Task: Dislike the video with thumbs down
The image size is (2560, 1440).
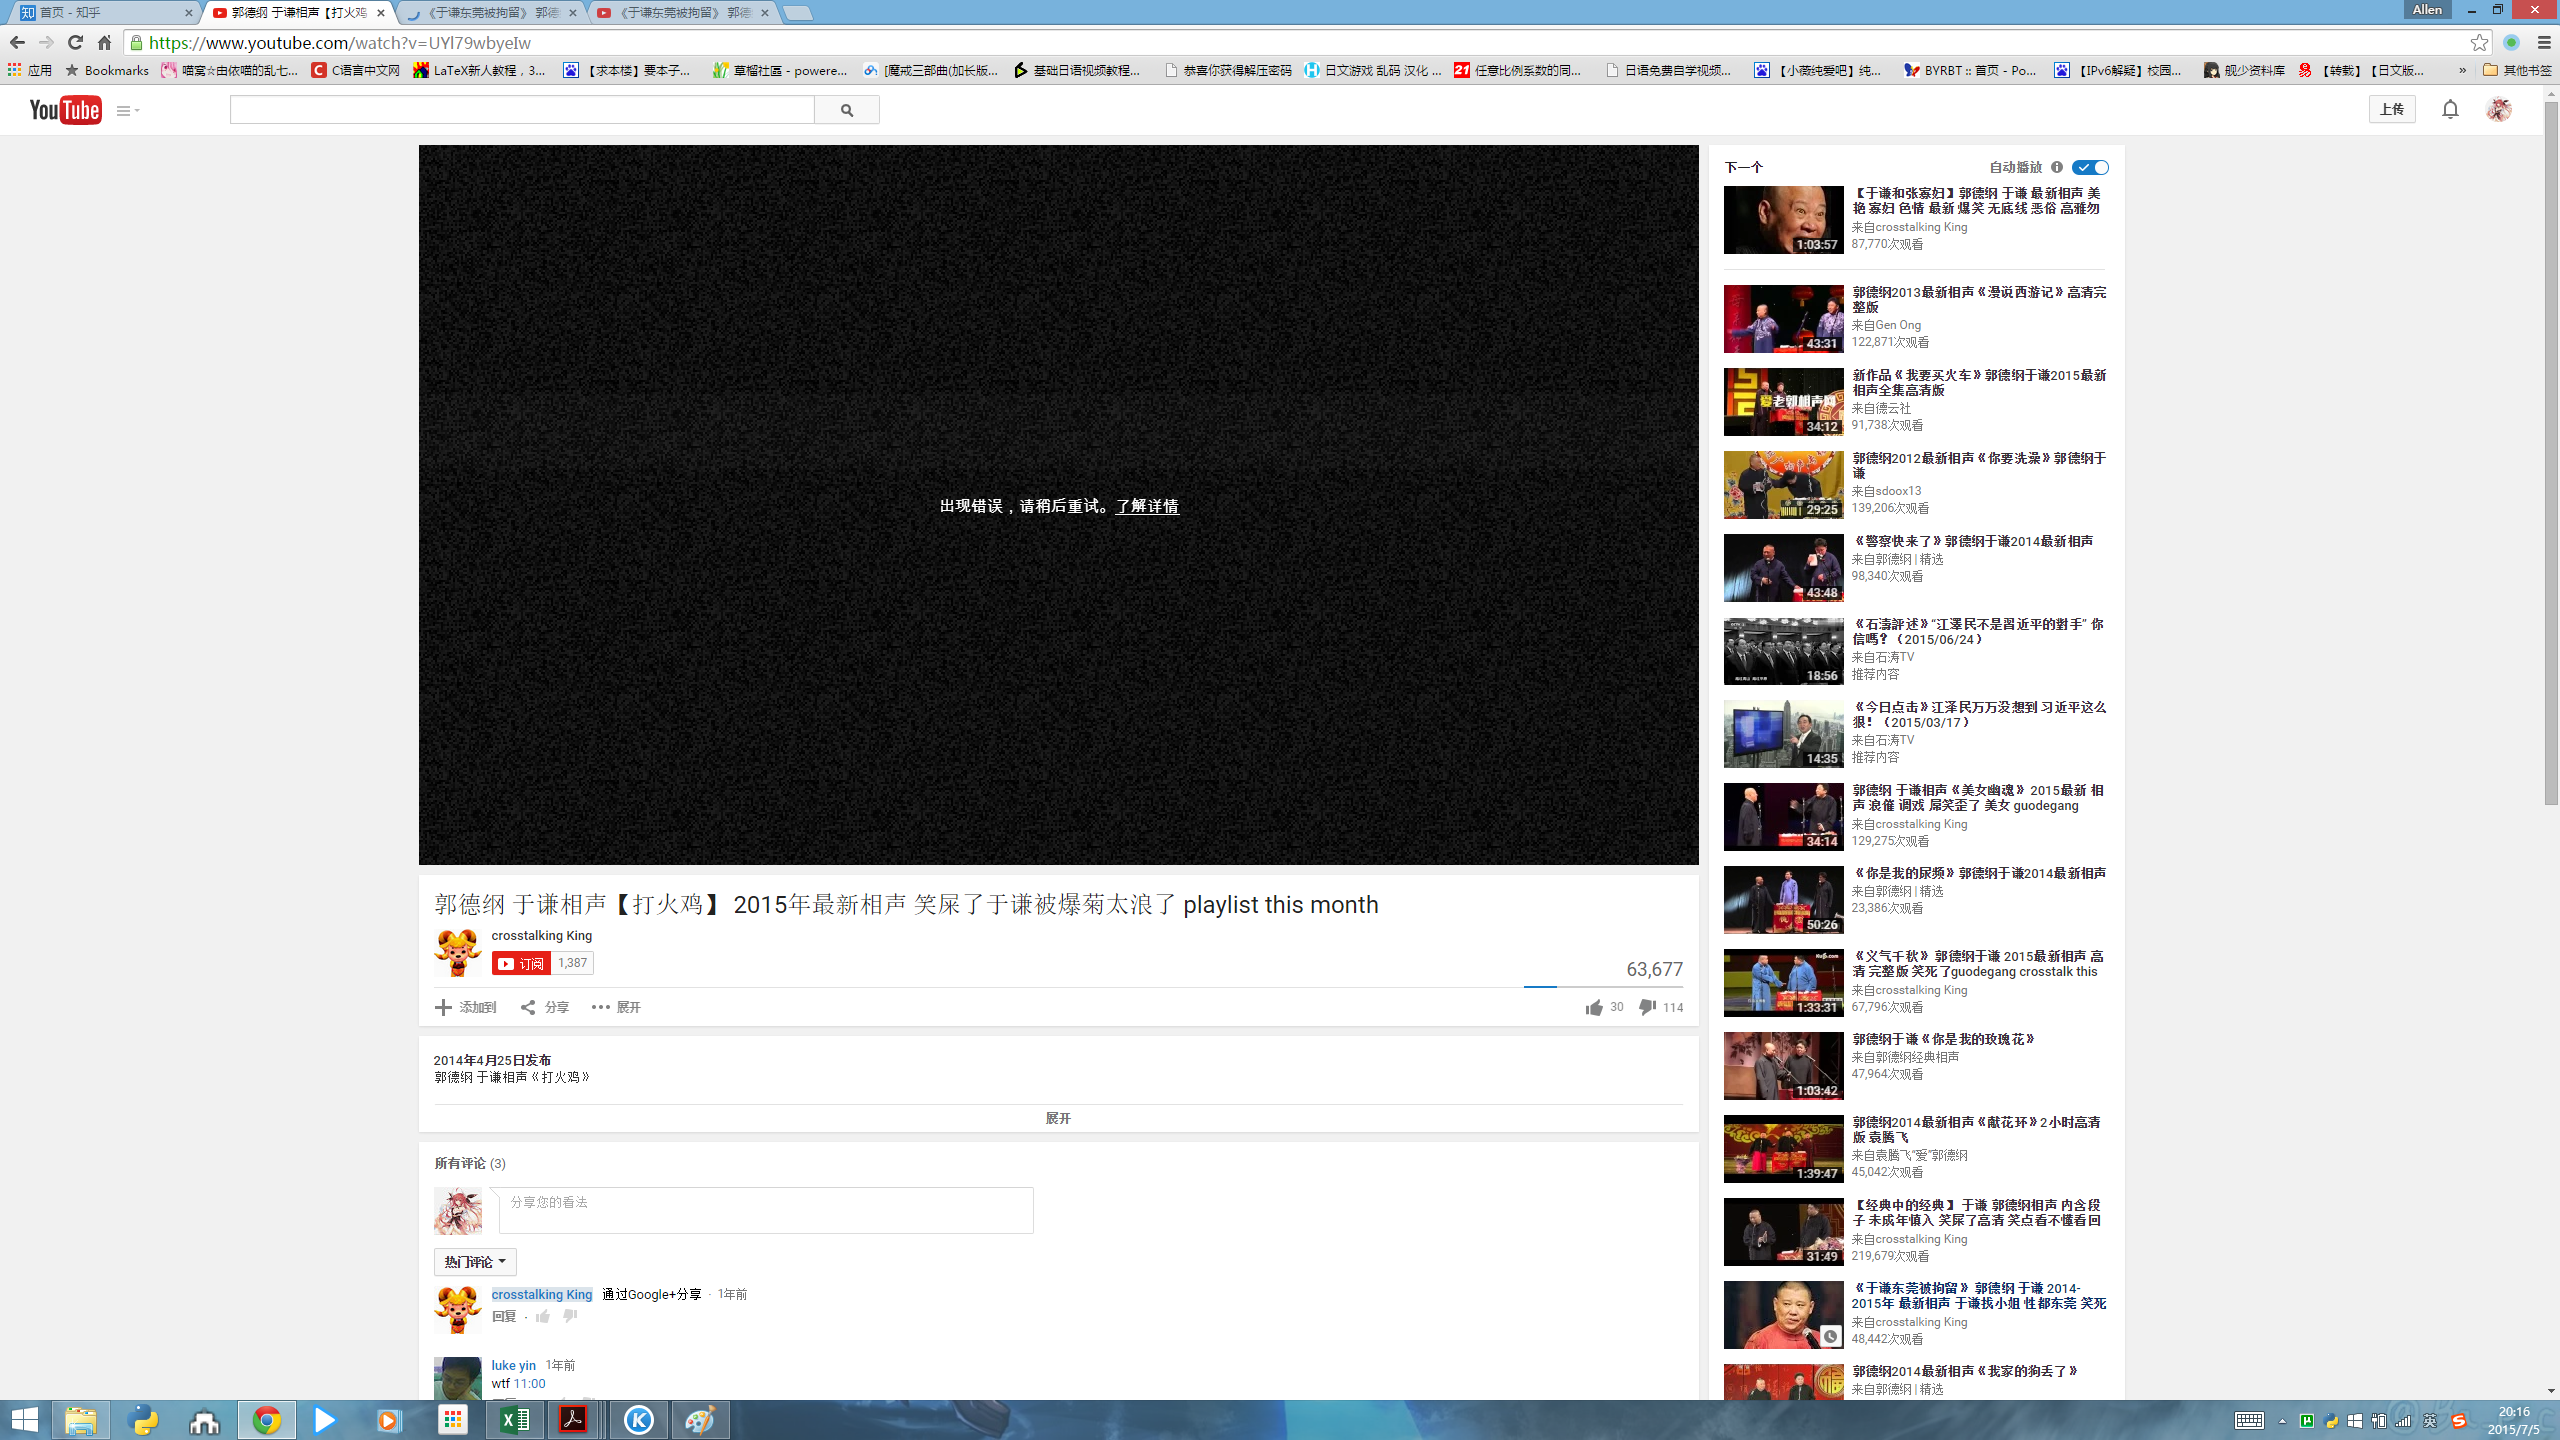Action: (x=1647, y=1007)
